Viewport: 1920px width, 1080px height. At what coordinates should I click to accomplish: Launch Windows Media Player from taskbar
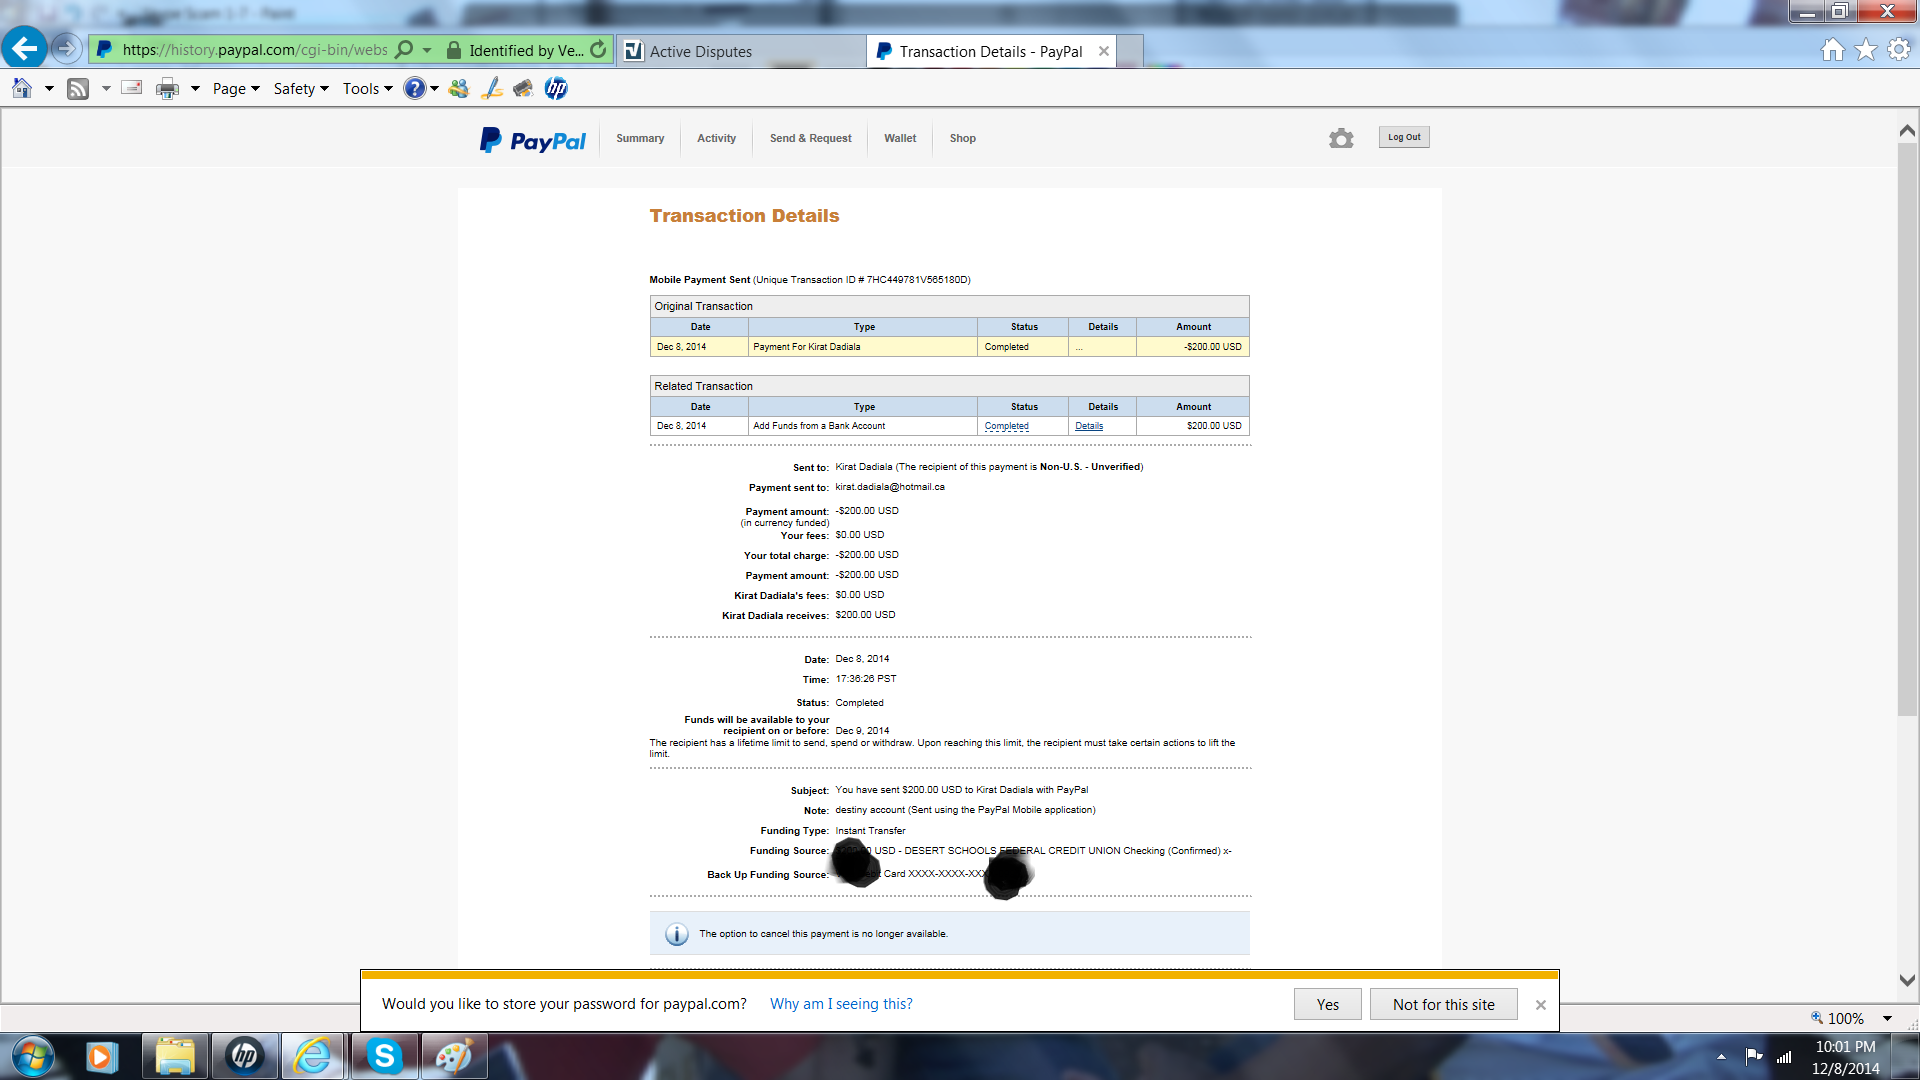101,1056
